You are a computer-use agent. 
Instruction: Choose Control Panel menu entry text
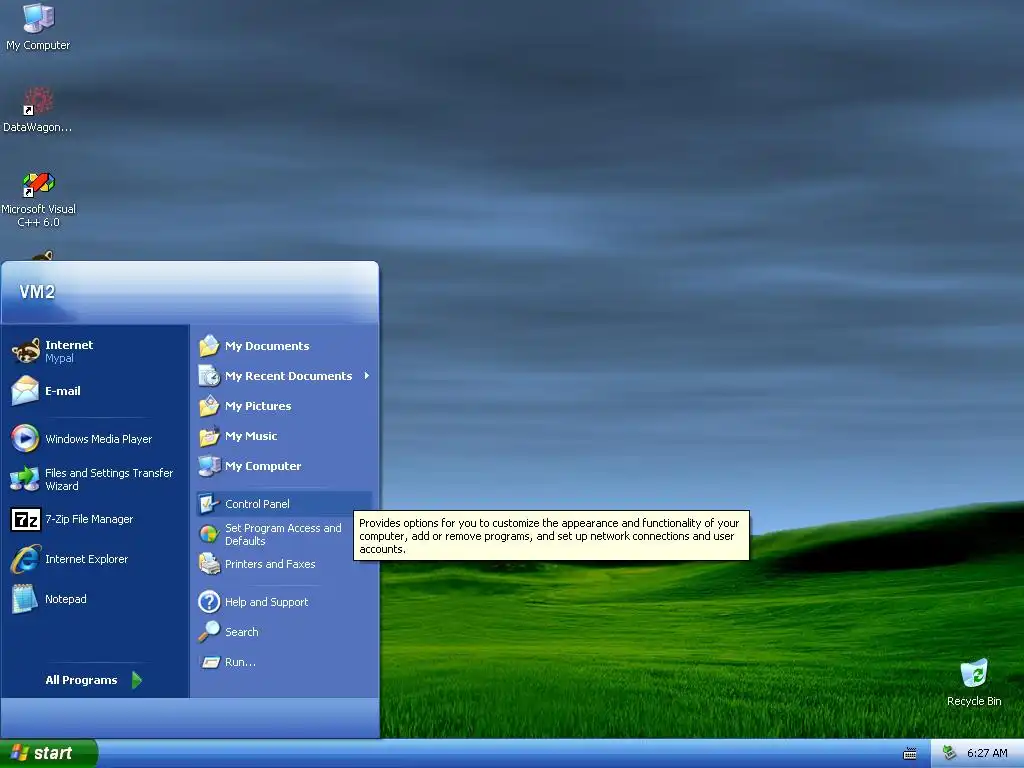pyautogui.click(x=257, y=504)
